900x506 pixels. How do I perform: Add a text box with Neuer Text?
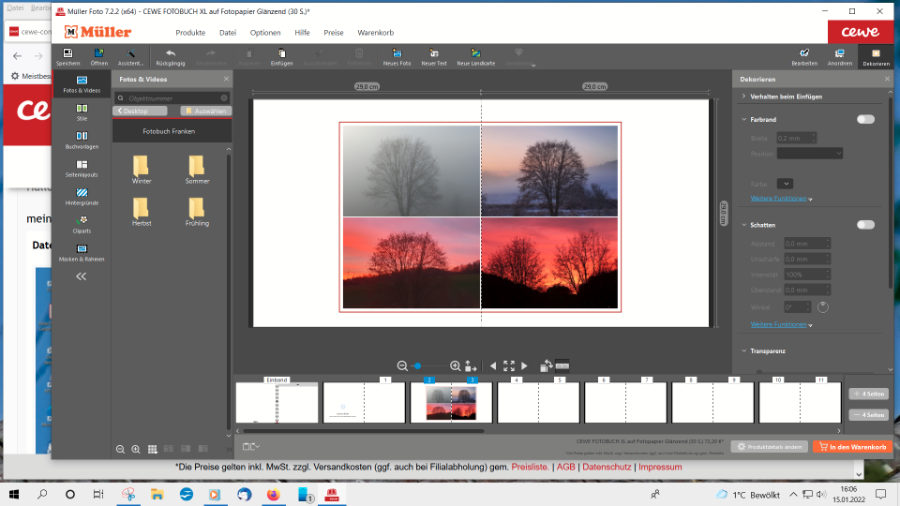tap(434, 56)
